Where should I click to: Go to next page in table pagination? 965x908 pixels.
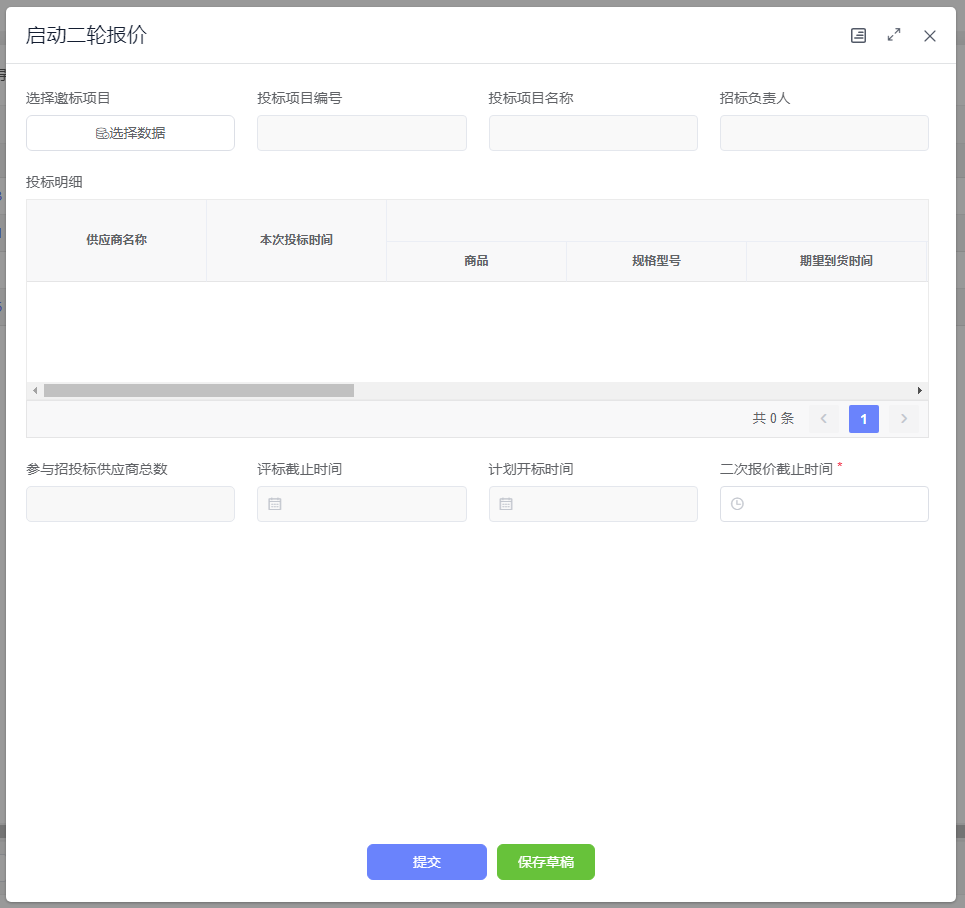click(x=904, y=419)
